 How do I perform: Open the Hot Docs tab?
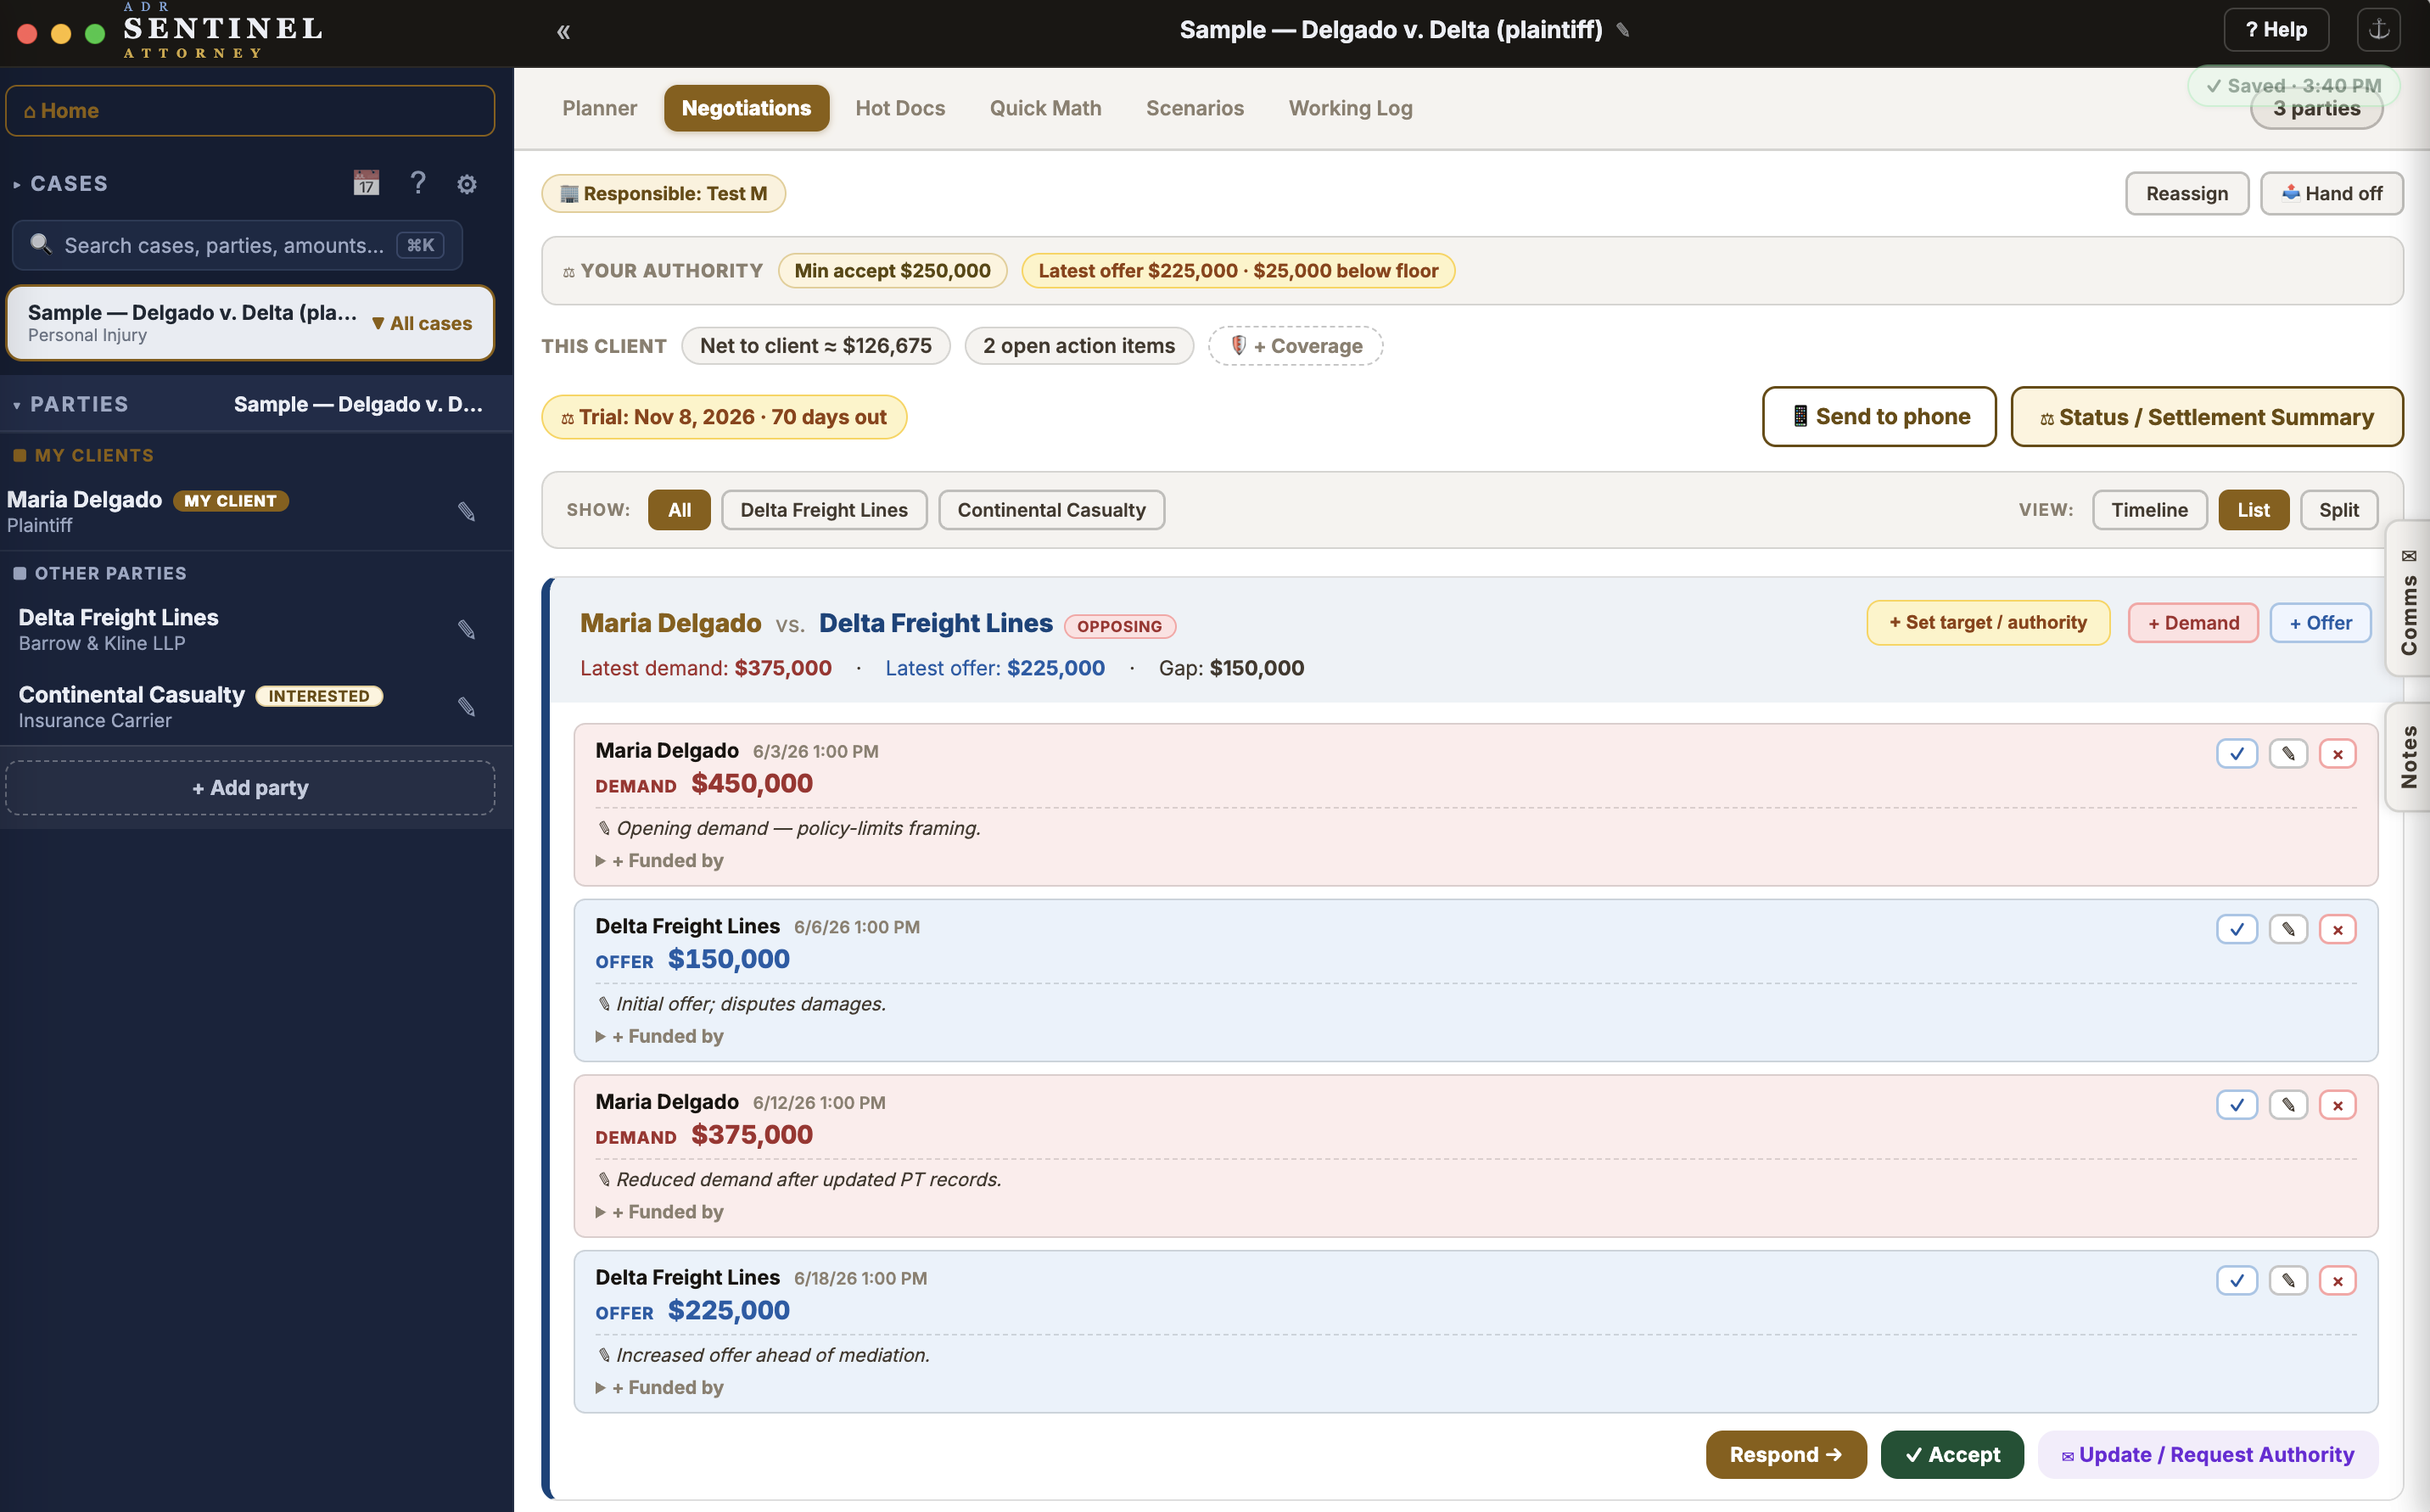(900, 108)
